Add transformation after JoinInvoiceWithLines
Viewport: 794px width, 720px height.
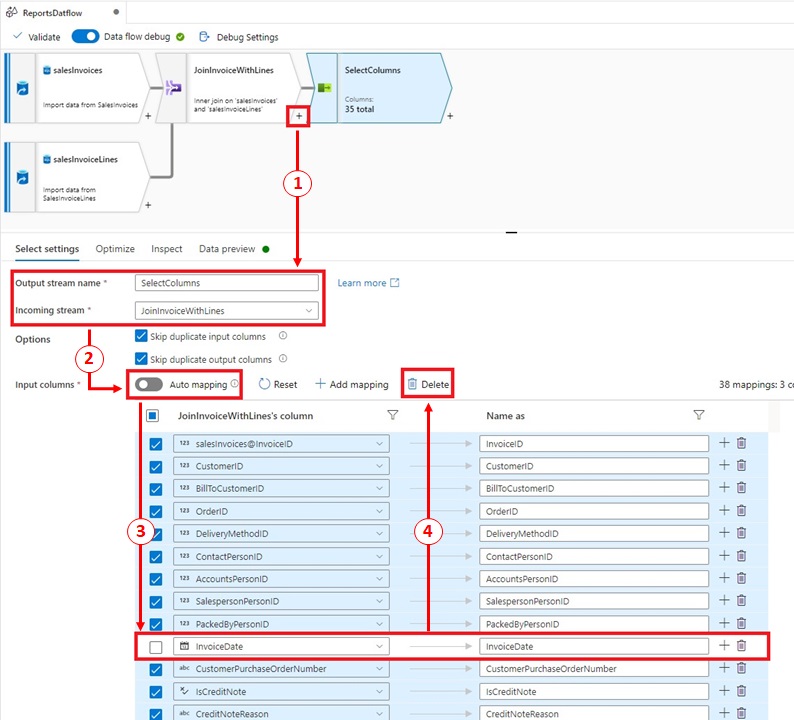pos(299,116)
